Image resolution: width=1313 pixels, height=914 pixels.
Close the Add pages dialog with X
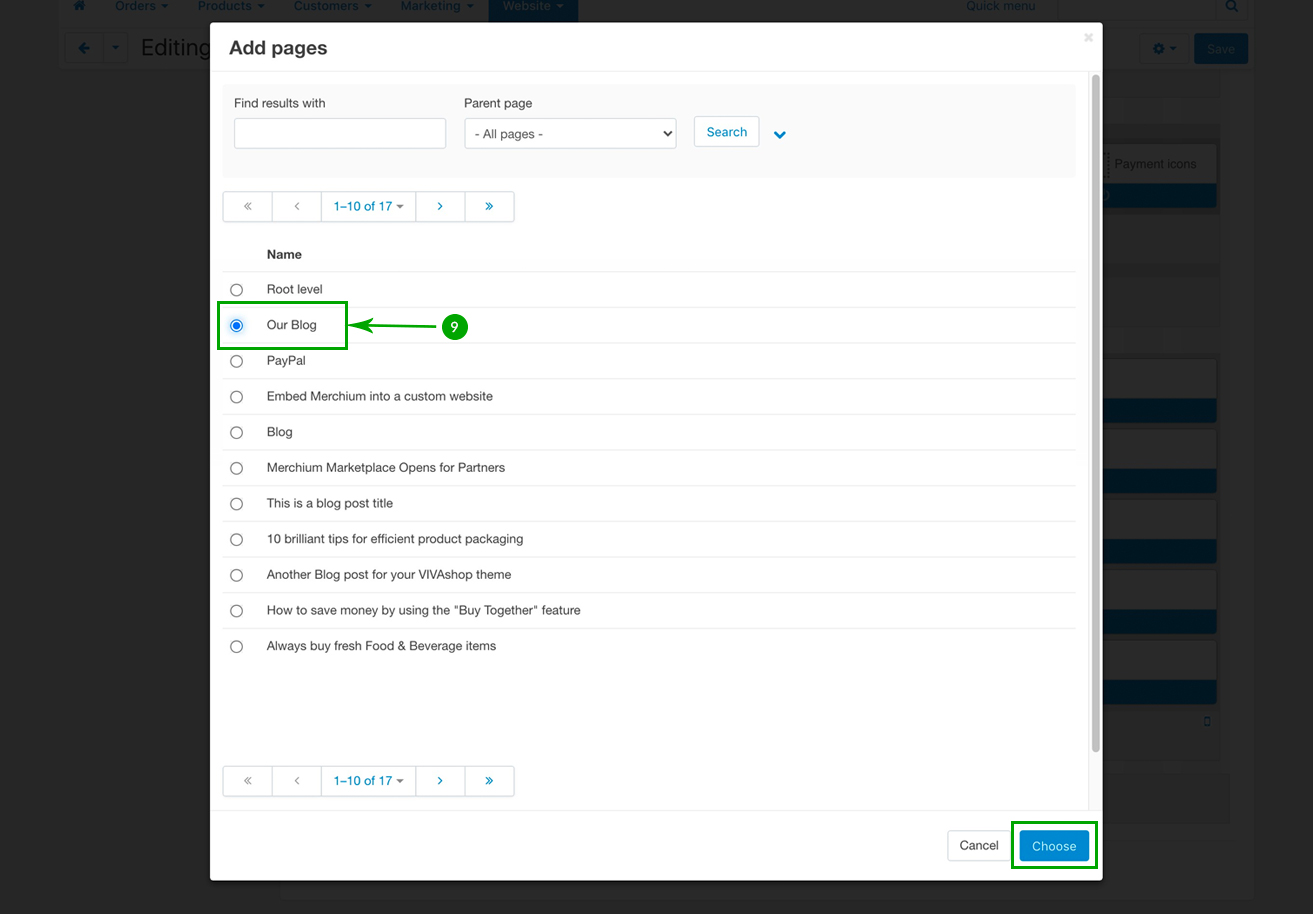pos(1088,38)
